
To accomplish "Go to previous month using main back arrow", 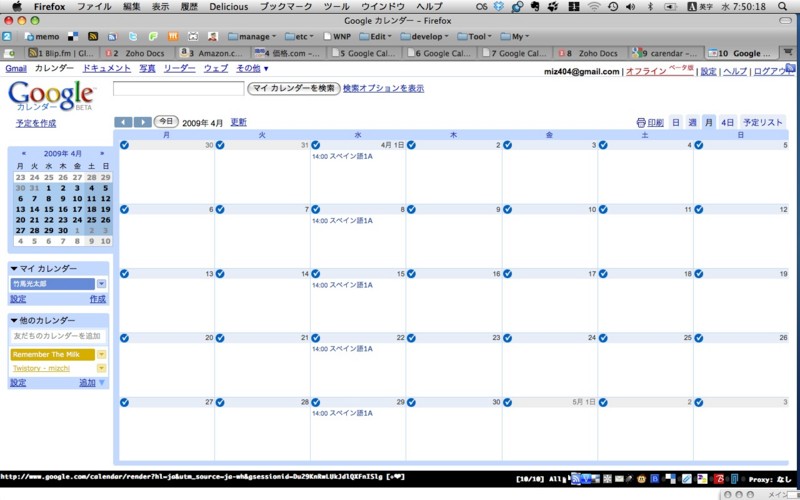I will click(123, 122).
